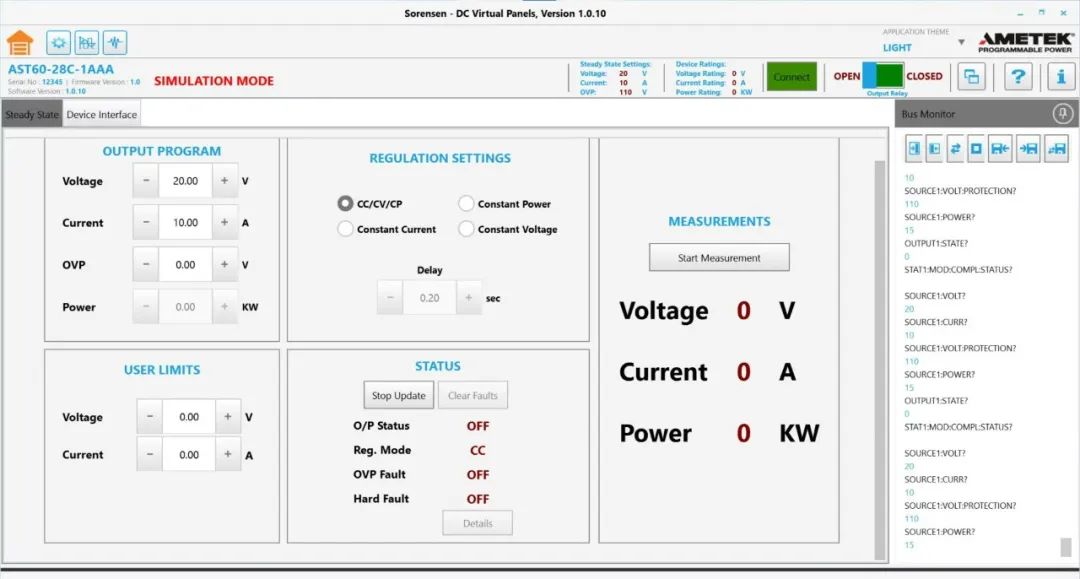This screenshot has height=579, width=1080.
Task: Decrease Output Program Current with minus button
Action: tap(146, 223)
